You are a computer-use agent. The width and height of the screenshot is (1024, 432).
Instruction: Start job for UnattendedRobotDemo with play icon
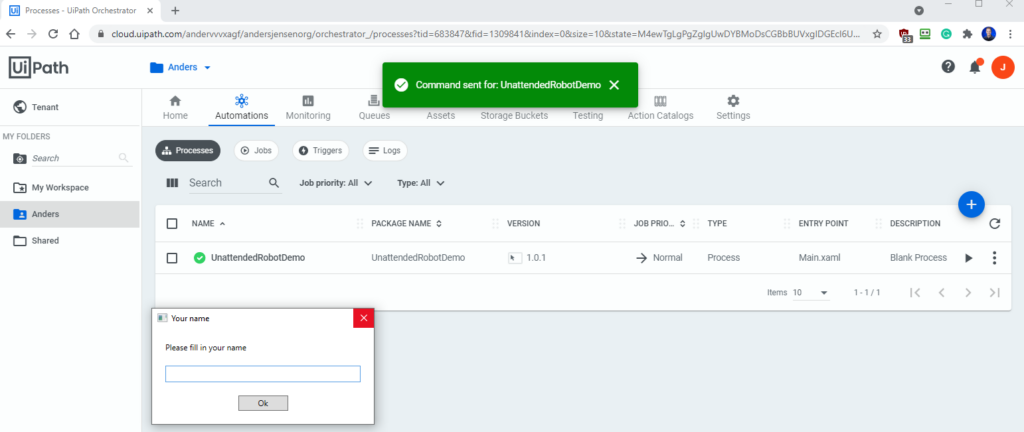point(968,258)
